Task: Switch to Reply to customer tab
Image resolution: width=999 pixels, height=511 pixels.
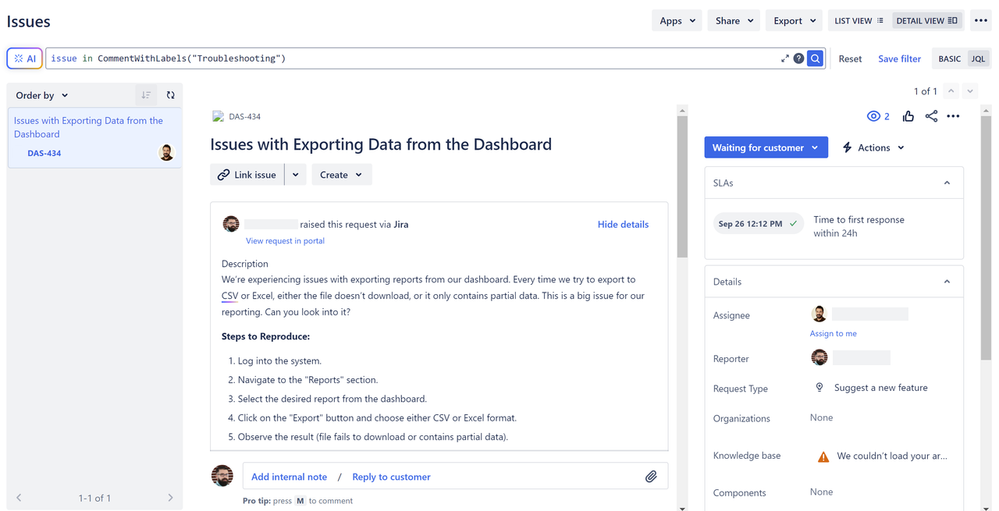Action: coord(391,477)
